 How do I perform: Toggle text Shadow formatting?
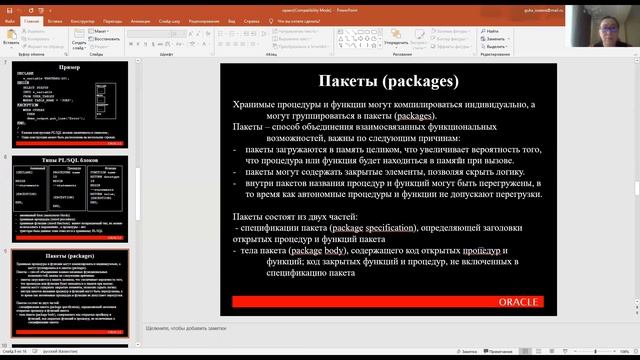tap(153, 44)
